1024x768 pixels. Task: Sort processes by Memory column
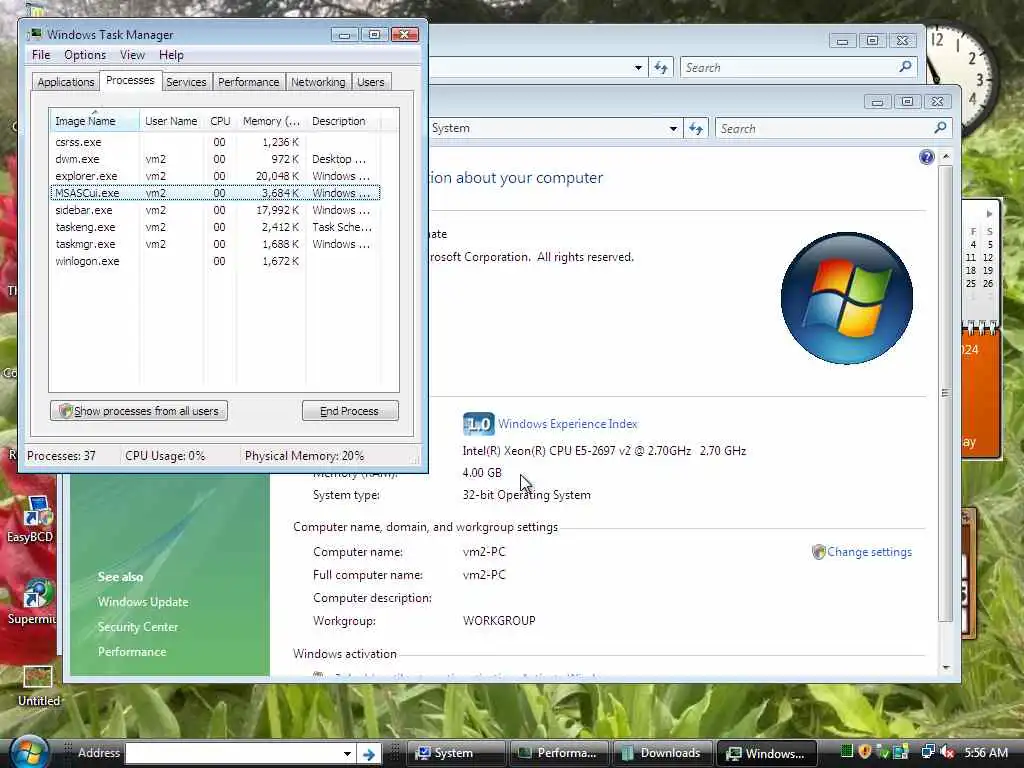coord(271,121)
